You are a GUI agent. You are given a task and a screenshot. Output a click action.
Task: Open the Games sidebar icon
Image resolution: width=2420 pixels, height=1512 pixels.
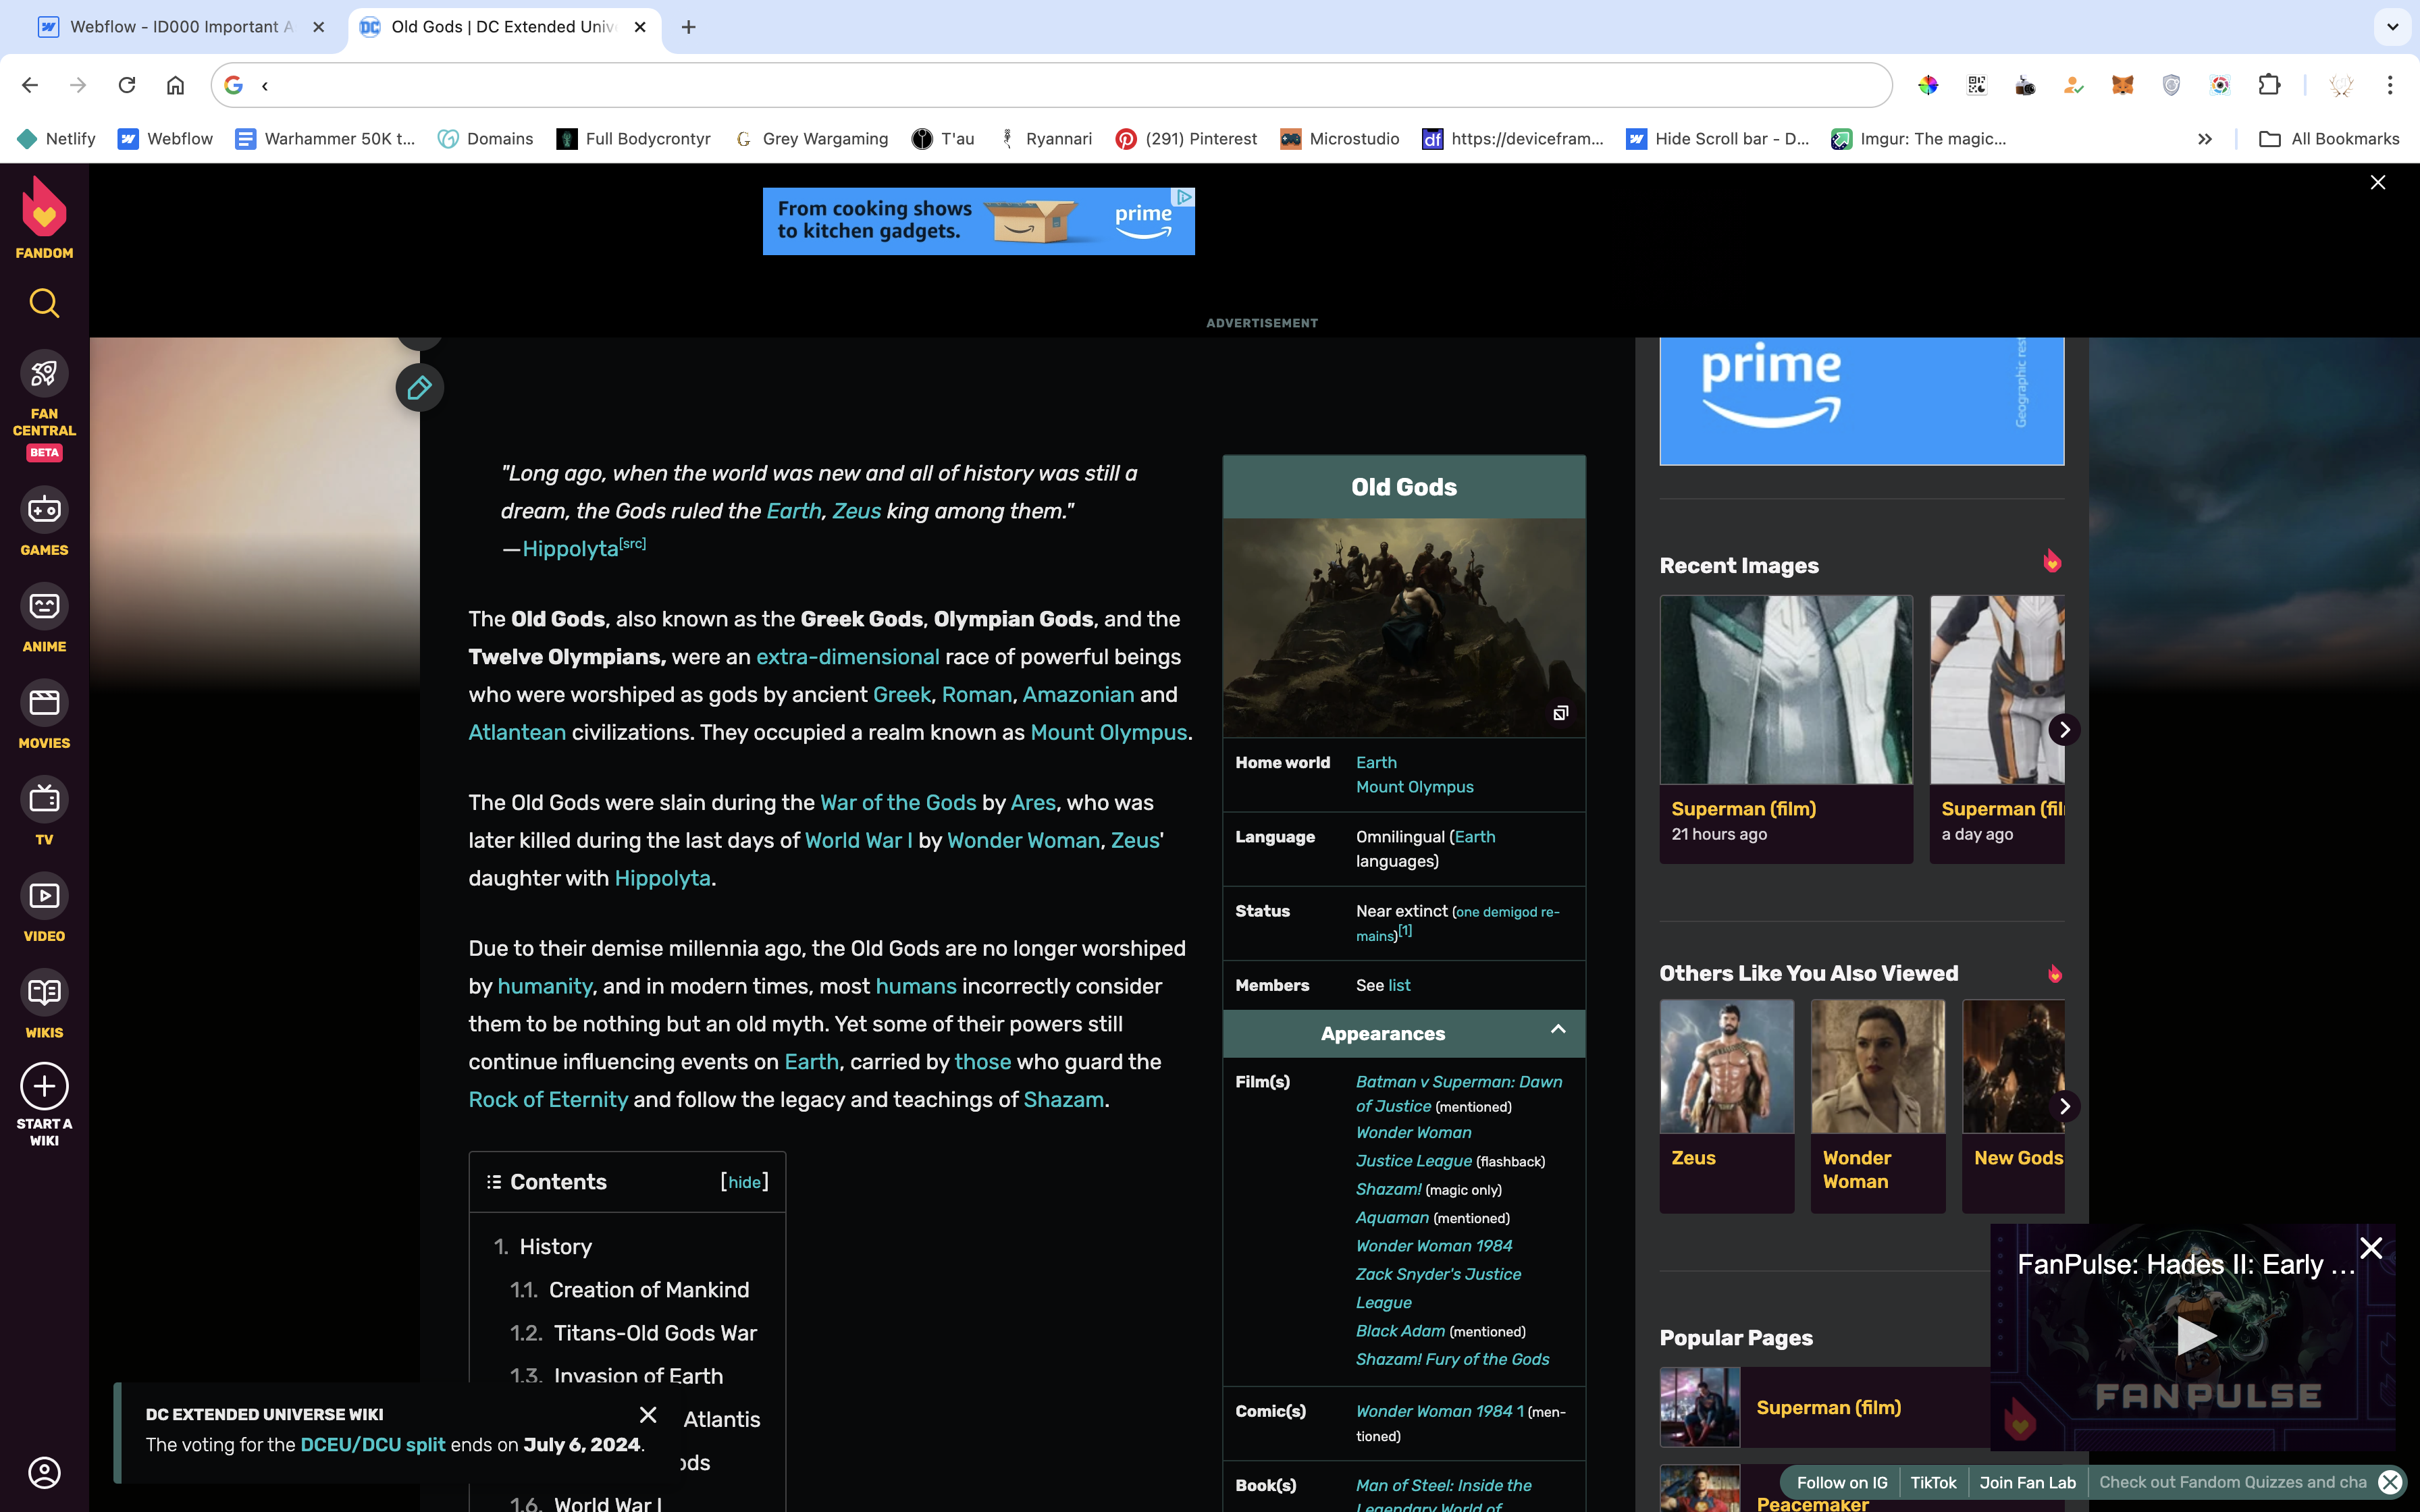click(x=44, y=511)
